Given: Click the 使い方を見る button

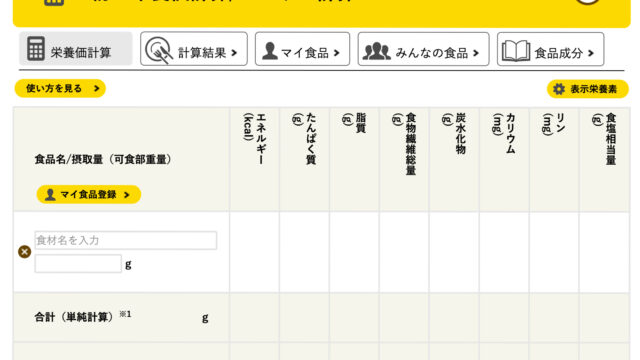Looking at the screenshot, I should pos(60,89).
